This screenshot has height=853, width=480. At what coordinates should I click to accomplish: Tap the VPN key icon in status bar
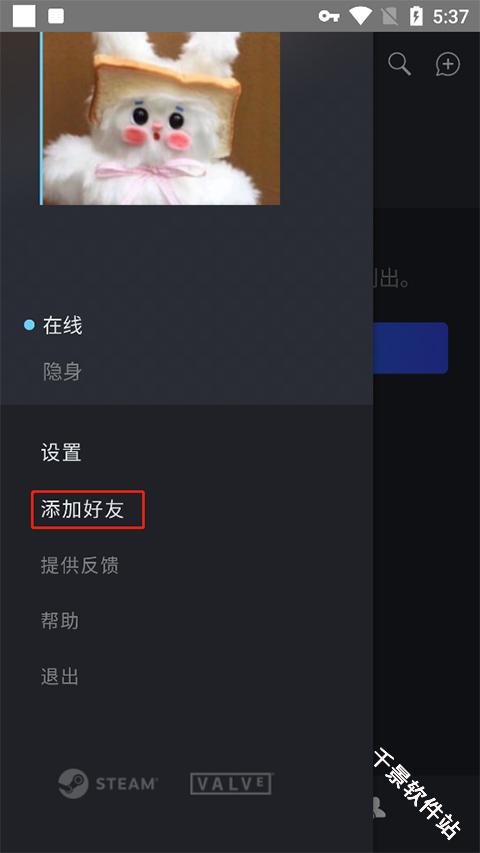point(329,16)
